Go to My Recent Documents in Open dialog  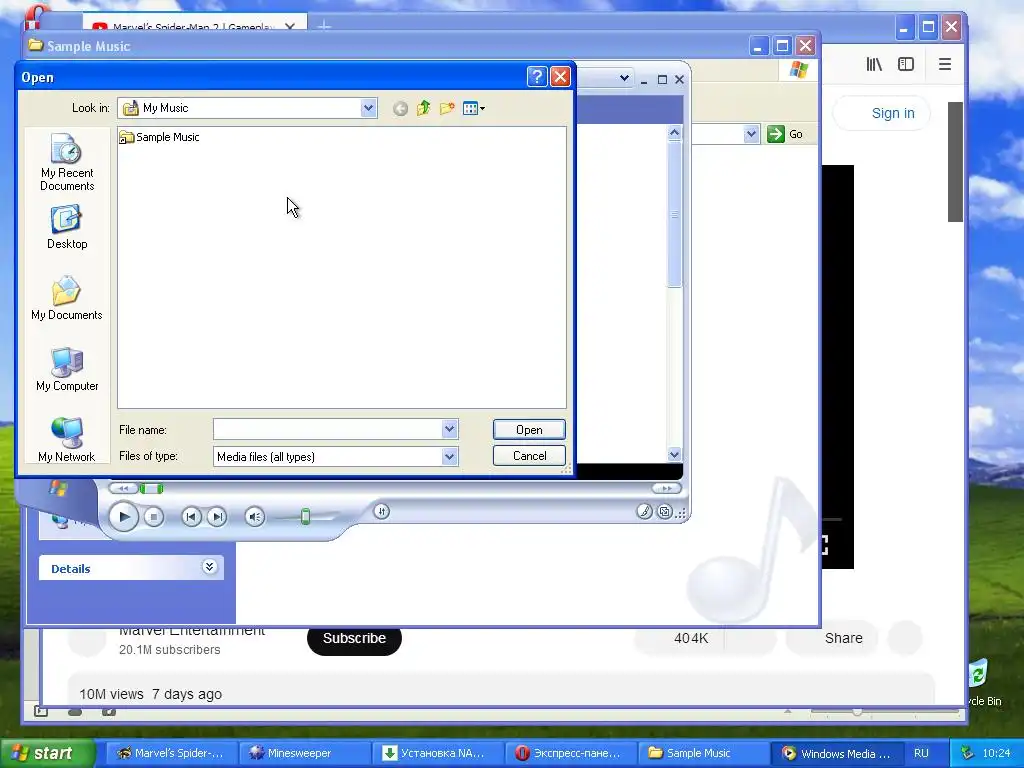[x=67, y=162]
